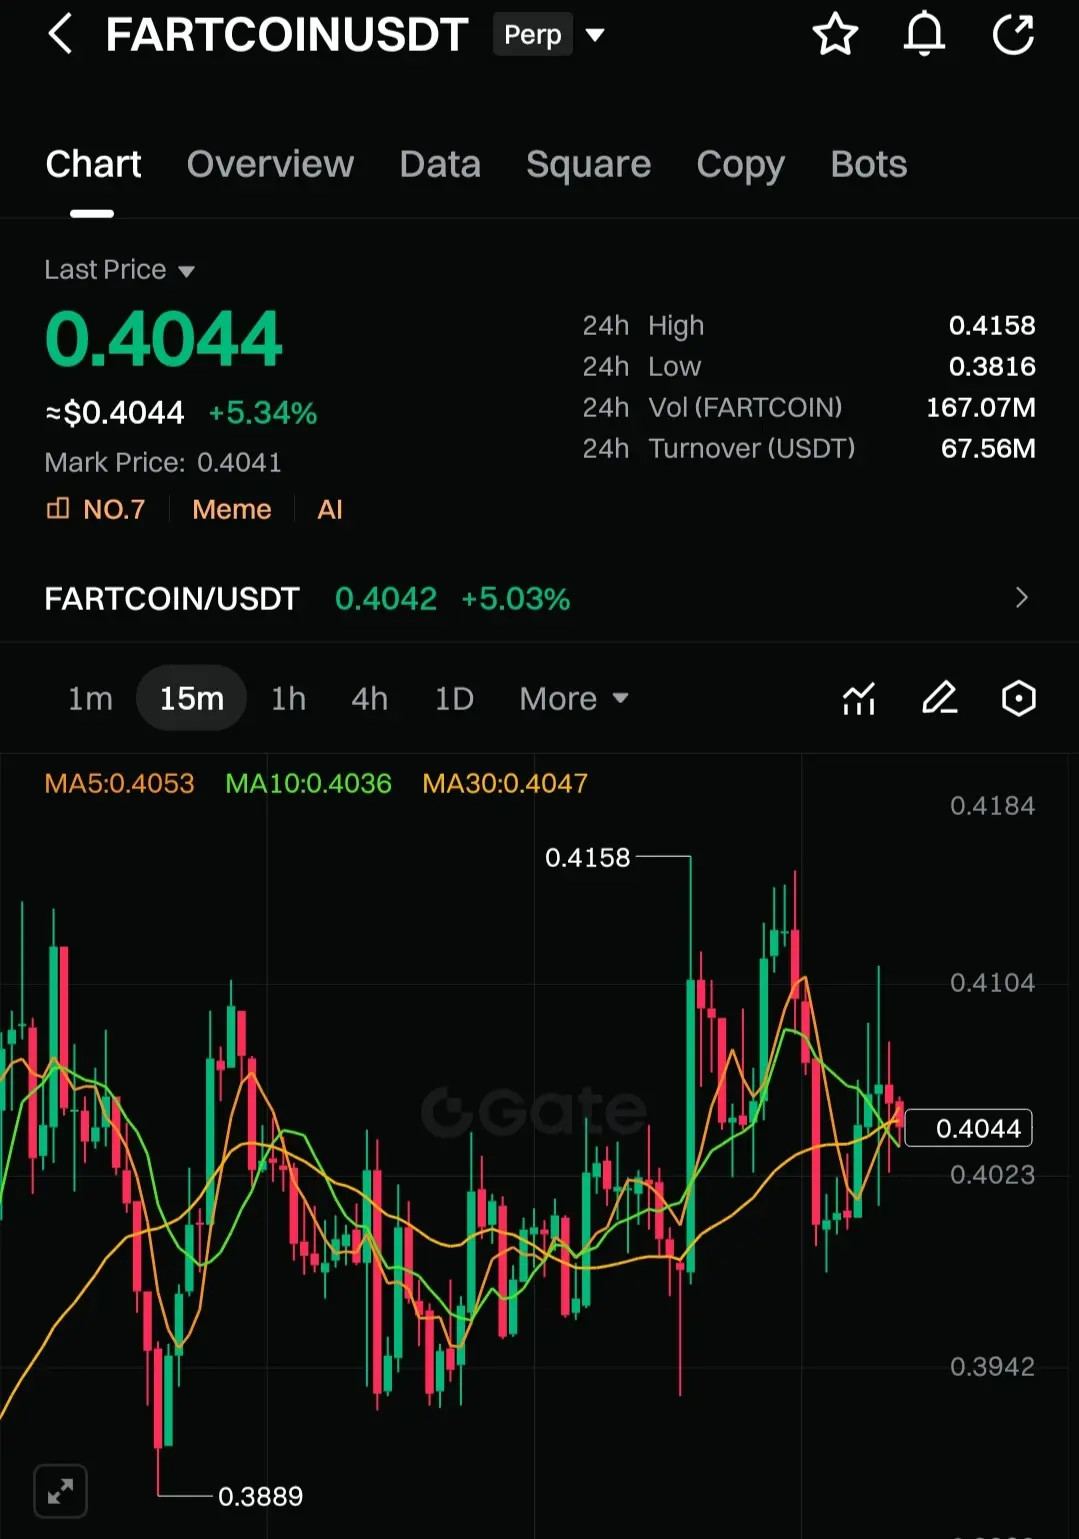Select the 1h timeframe
This screenshot has width=1079, height=1539.
pyautogui.click(x=288, y=698)
